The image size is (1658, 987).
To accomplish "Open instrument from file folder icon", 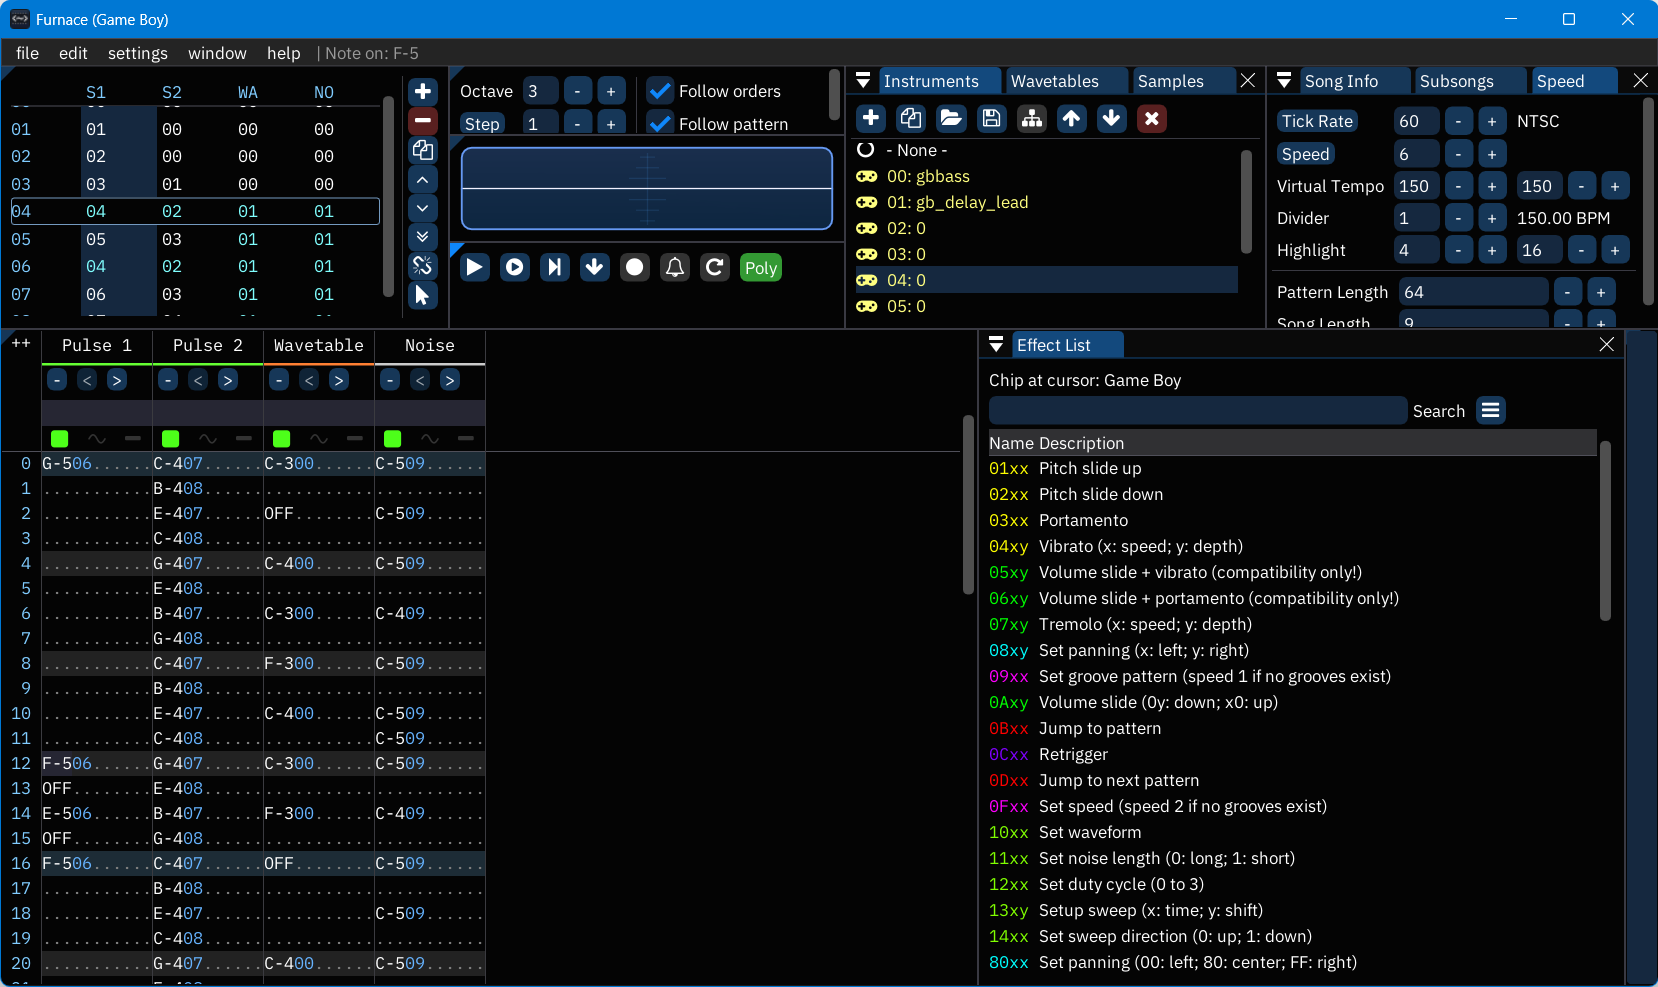I will coord(951,119).
